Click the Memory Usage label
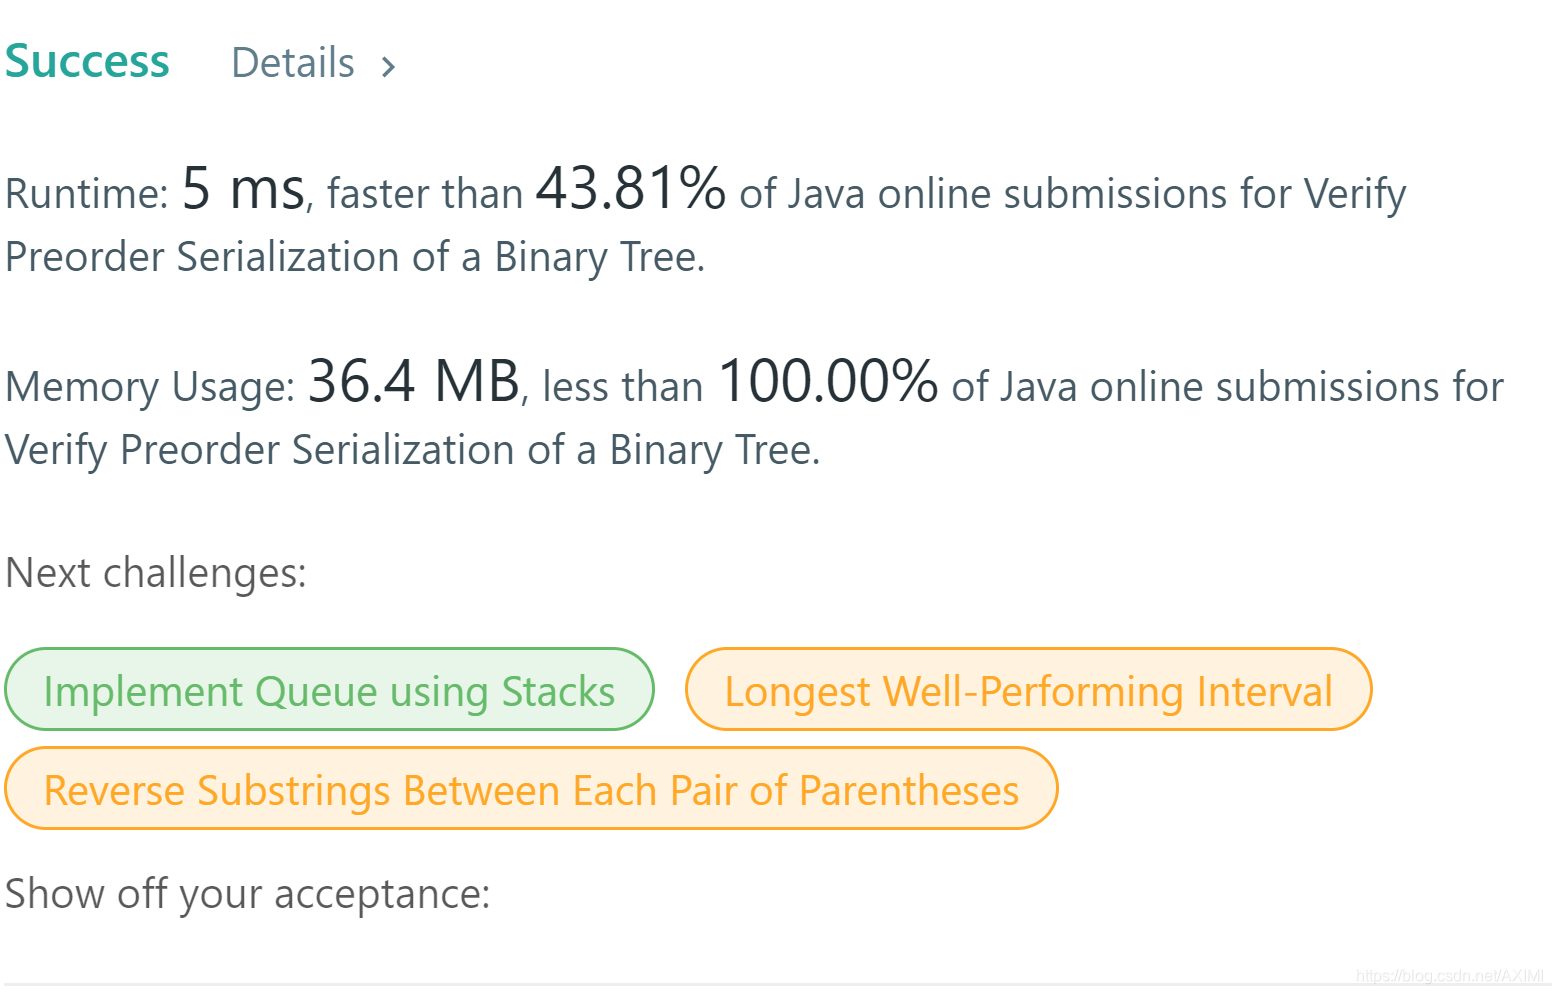This screenshot has width=1552, height=994. click(x=150, y=387)
